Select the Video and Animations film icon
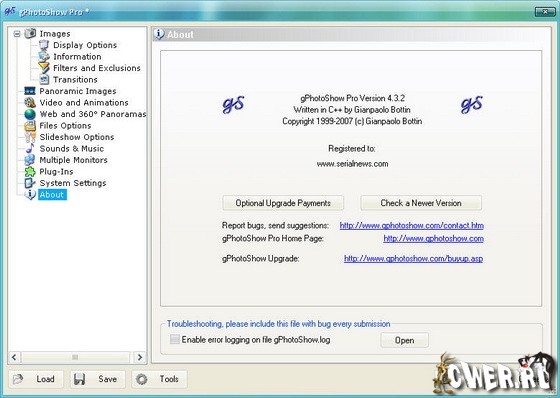Screen dimensions: 560x398 click(x=30, y=103)
